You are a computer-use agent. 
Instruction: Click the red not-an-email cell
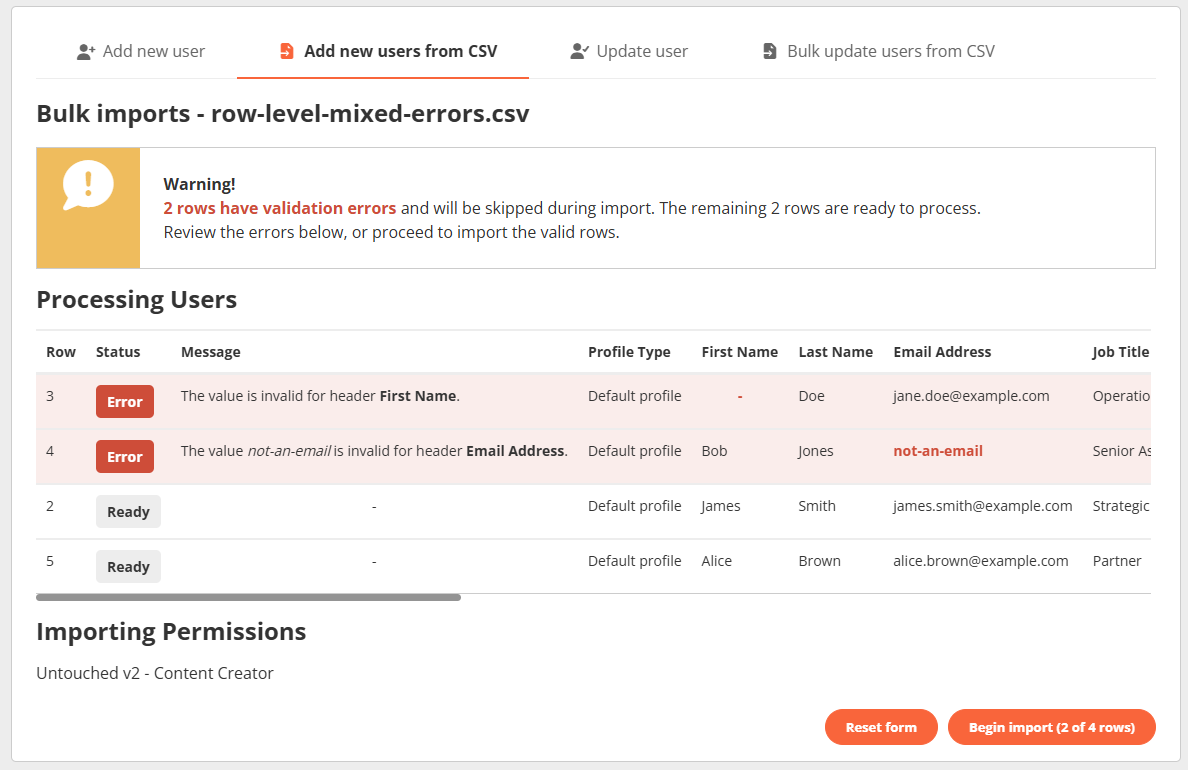938,451
